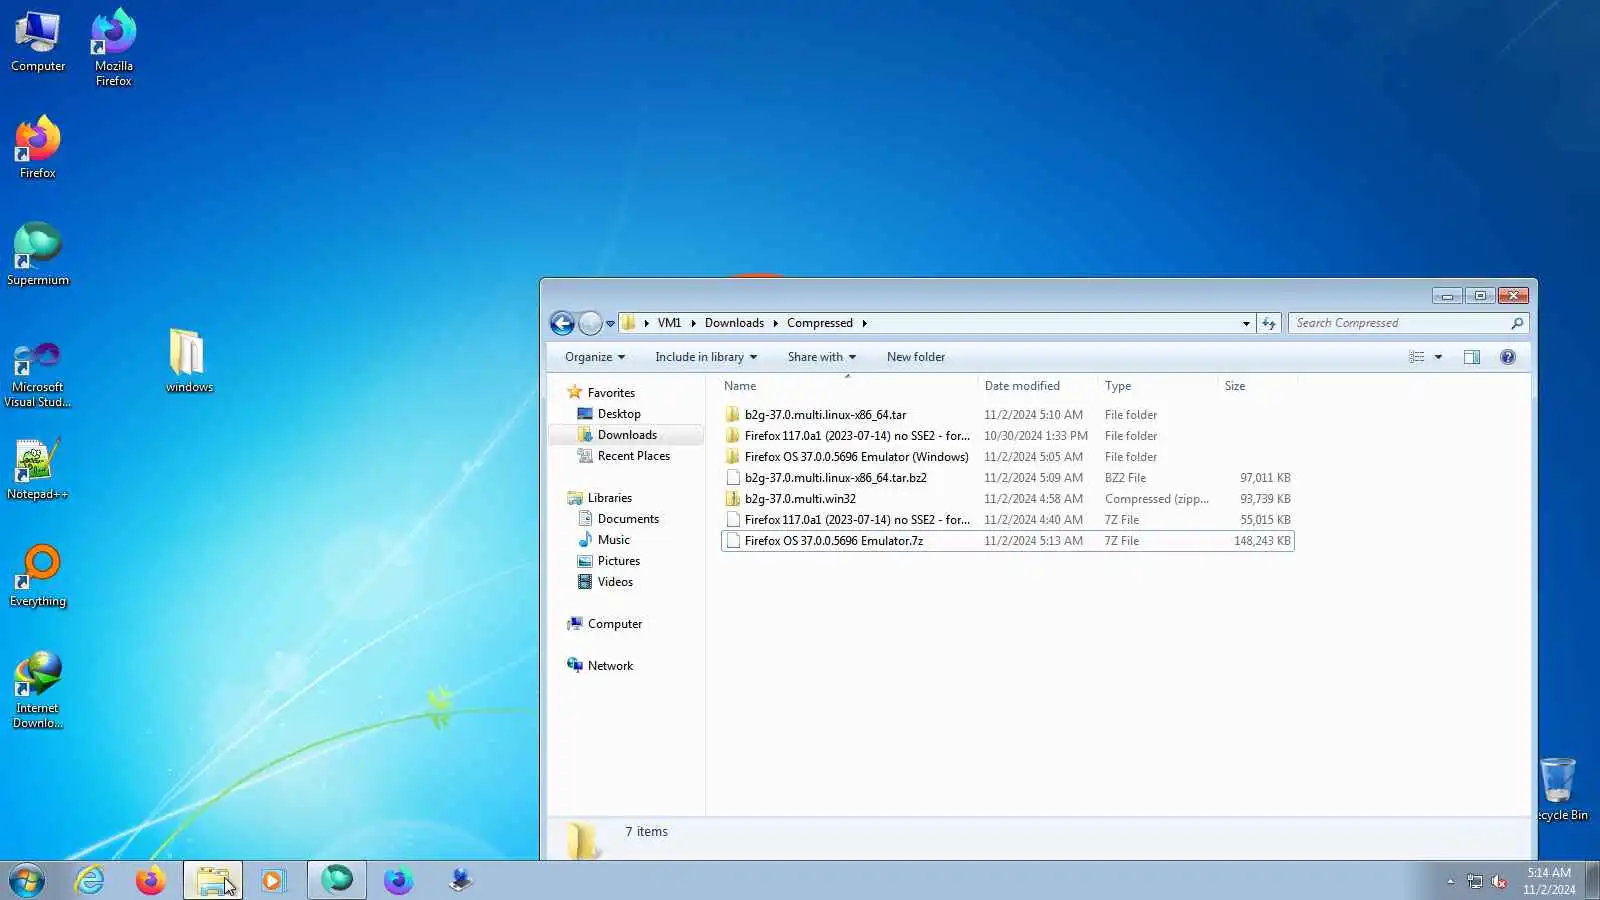Expand the arrow between VM1 and Downloads
The height and width of the screenshot is (900, 1600).
click(693, 323)
